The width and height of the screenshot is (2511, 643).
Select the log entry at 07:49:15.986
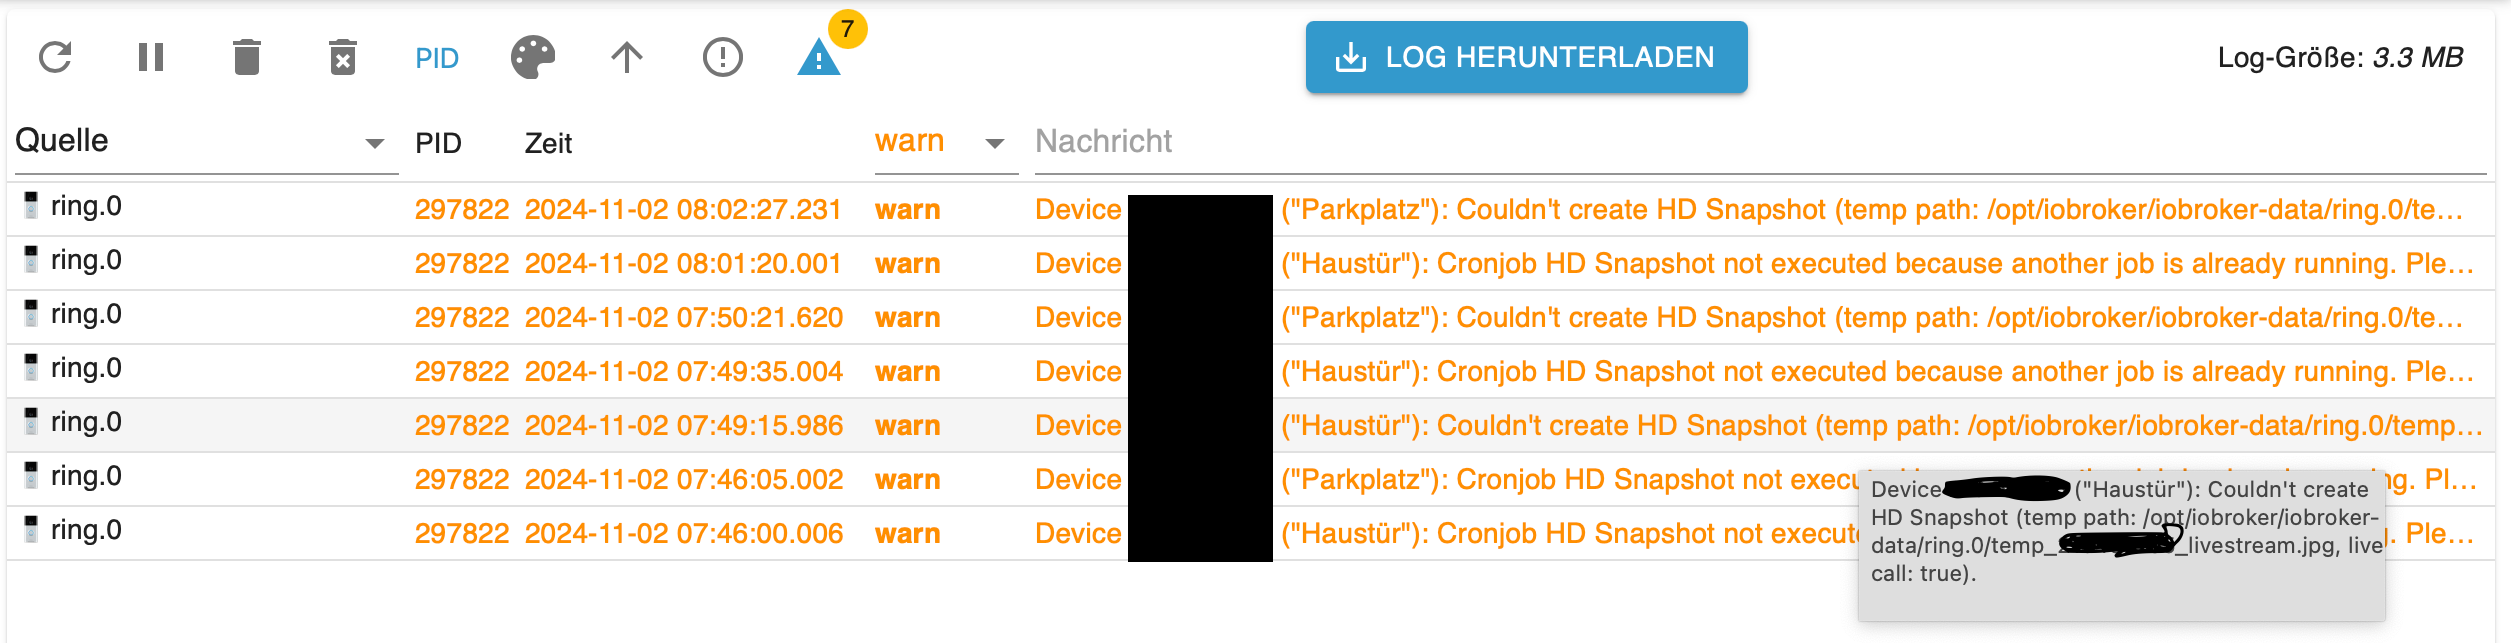click(x=683, y=425)
